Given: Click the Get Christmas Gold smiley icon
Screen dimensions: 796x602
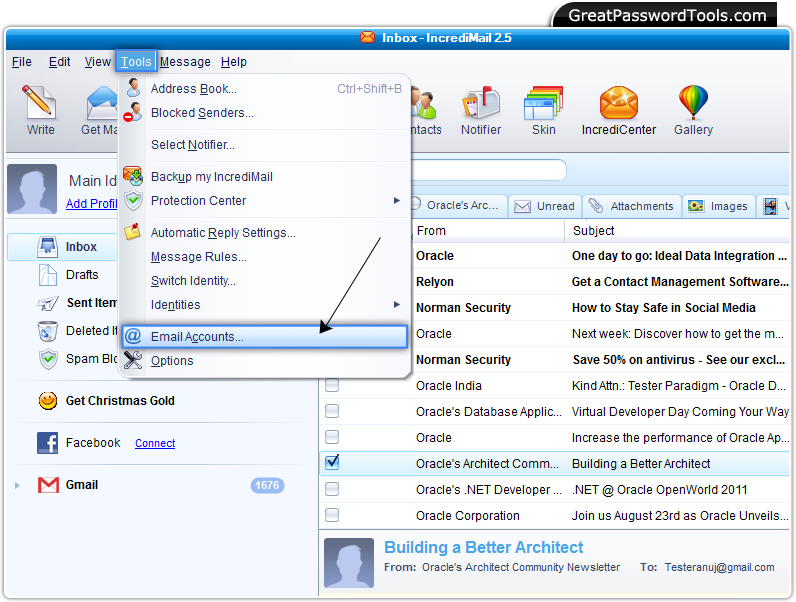Looking at the screenshot, I should (x=47, y=401).
